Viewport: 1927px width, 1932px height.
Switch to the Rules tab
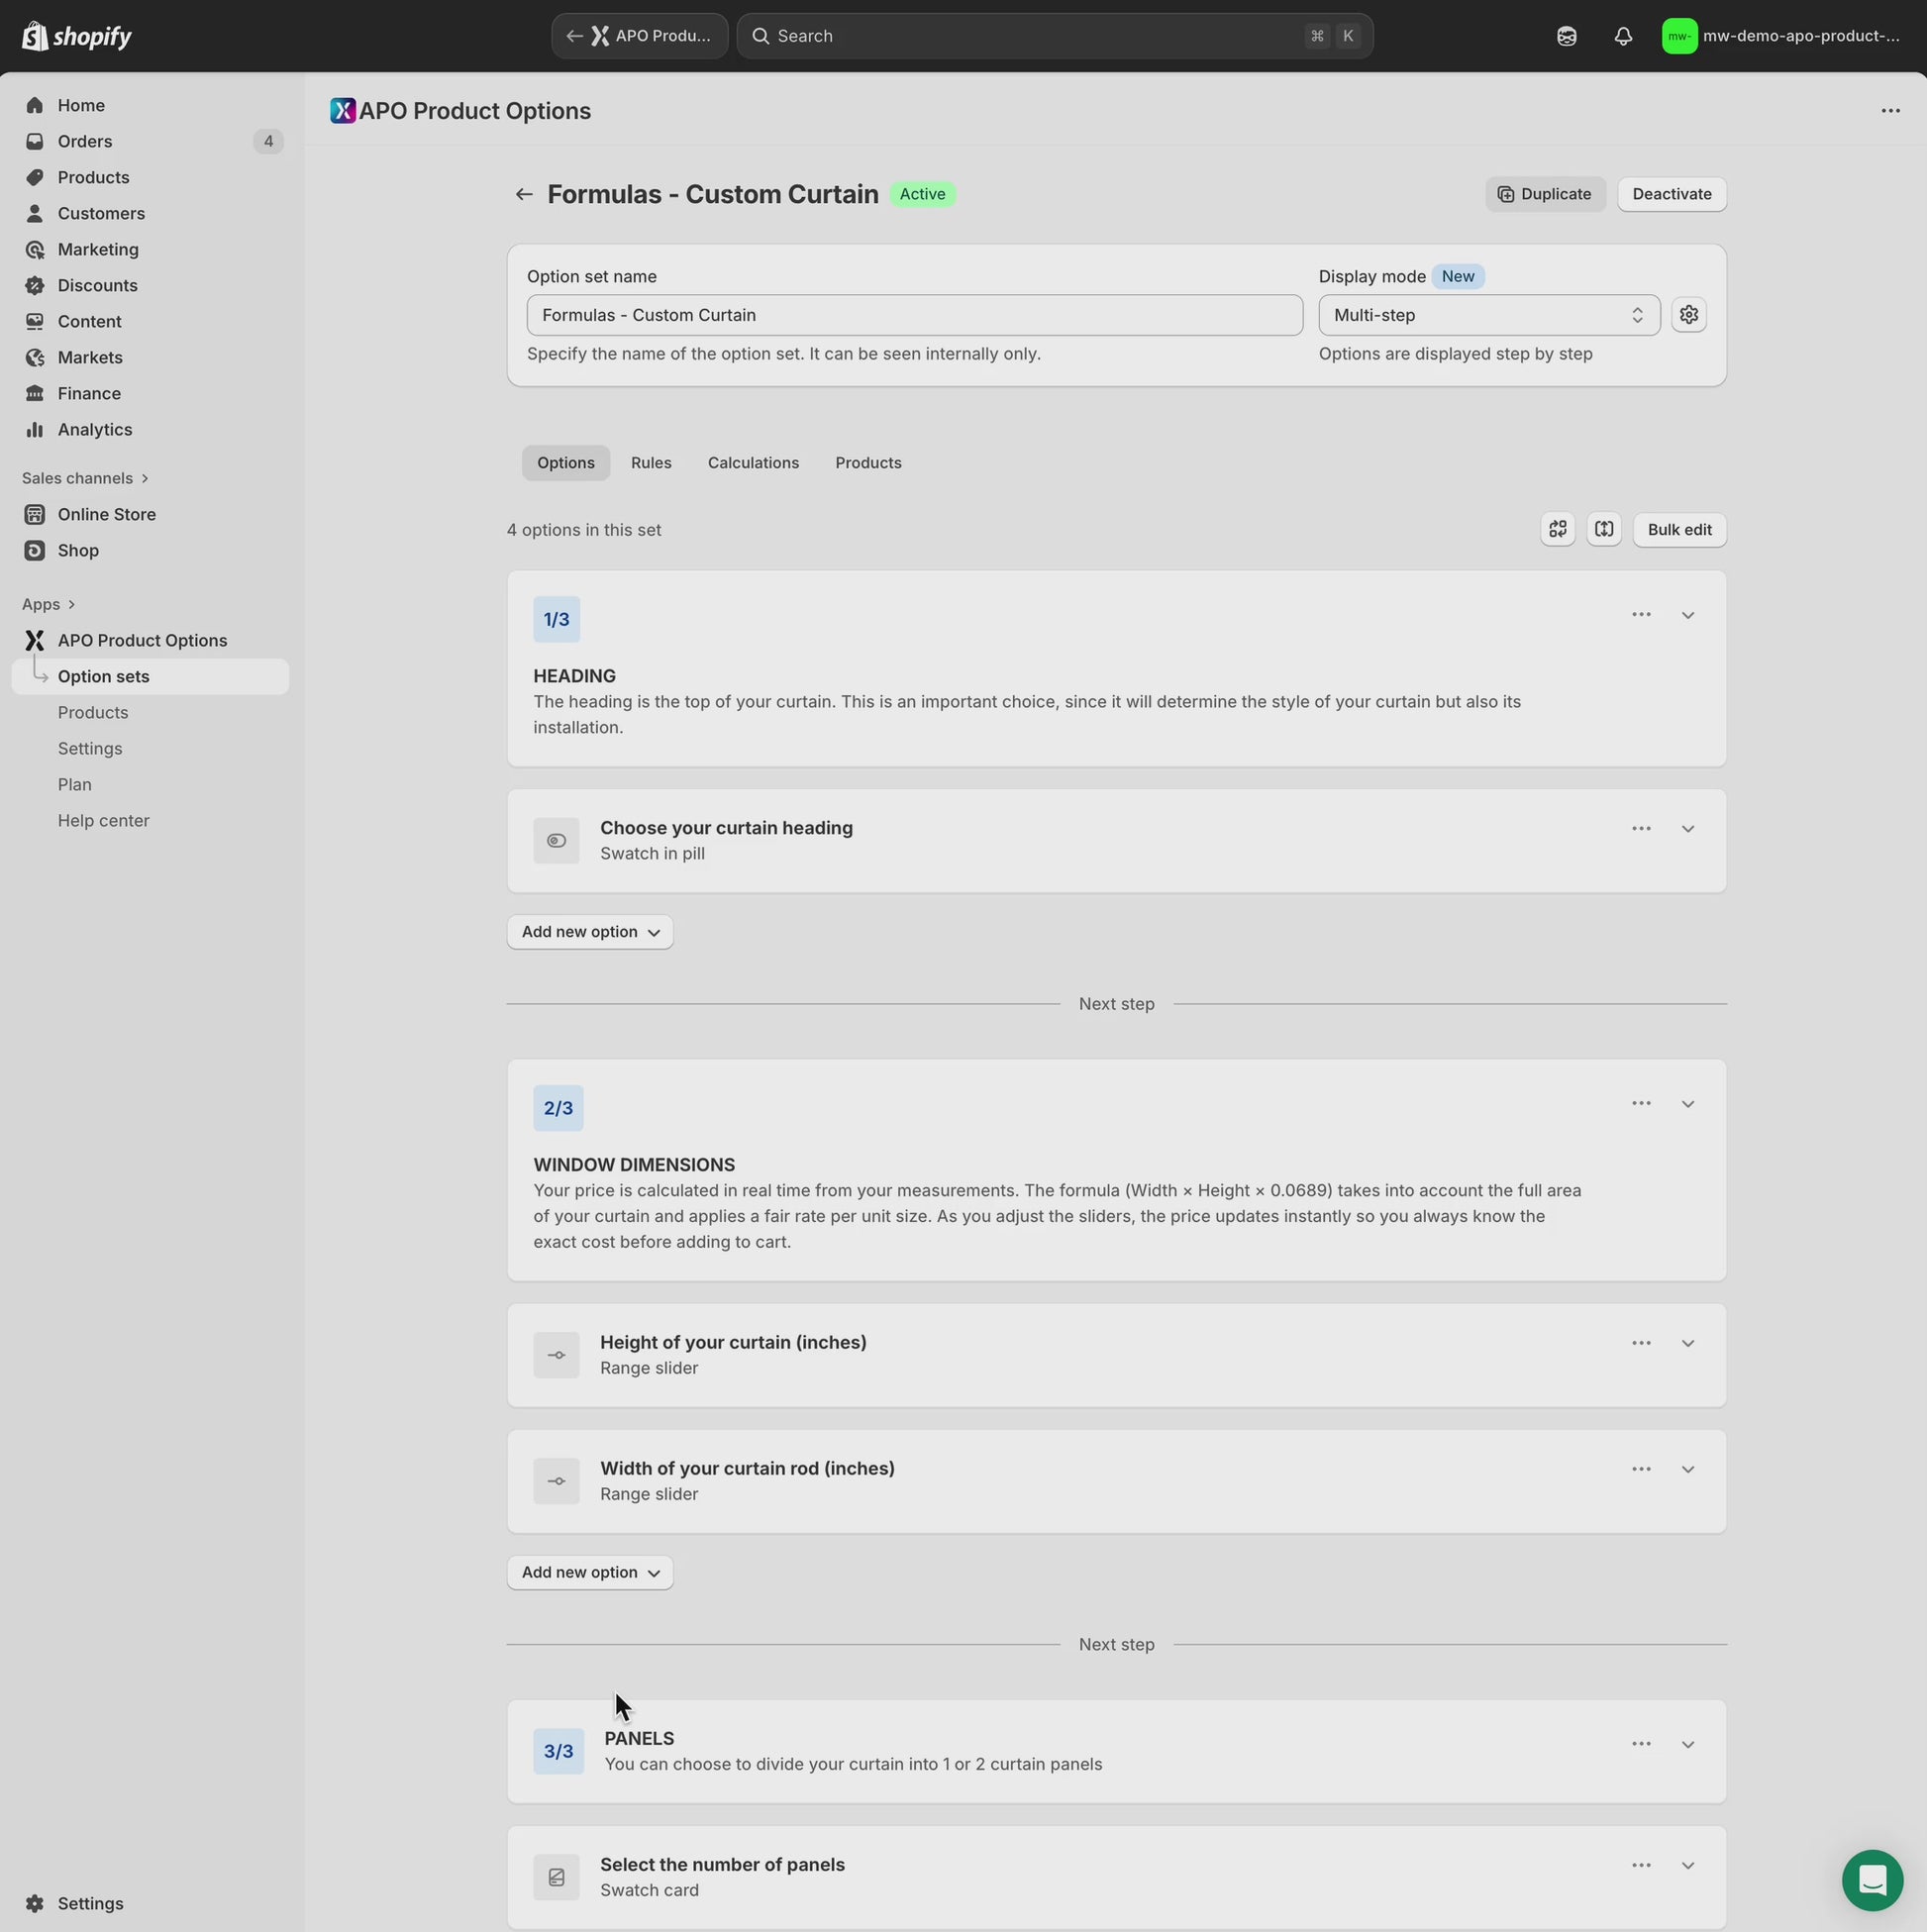click(650, 463)
